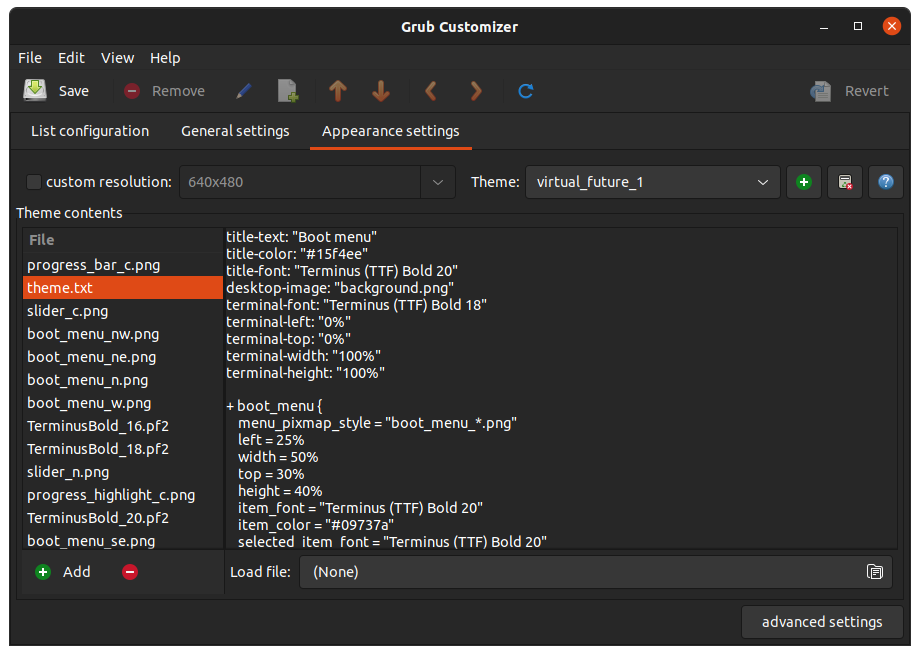Open theme help with the question mark icon
The image size is (920, 655).
[885, 182]
